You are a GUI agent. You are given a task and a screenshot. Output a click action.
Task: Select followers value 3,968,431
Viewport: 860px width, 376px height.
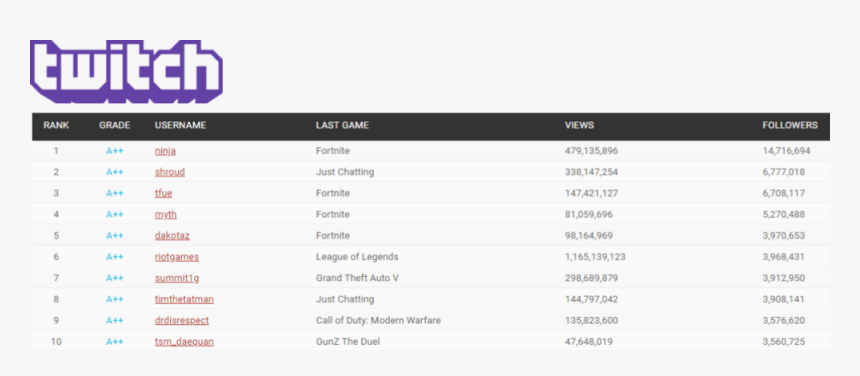click(x=784, y=257)
